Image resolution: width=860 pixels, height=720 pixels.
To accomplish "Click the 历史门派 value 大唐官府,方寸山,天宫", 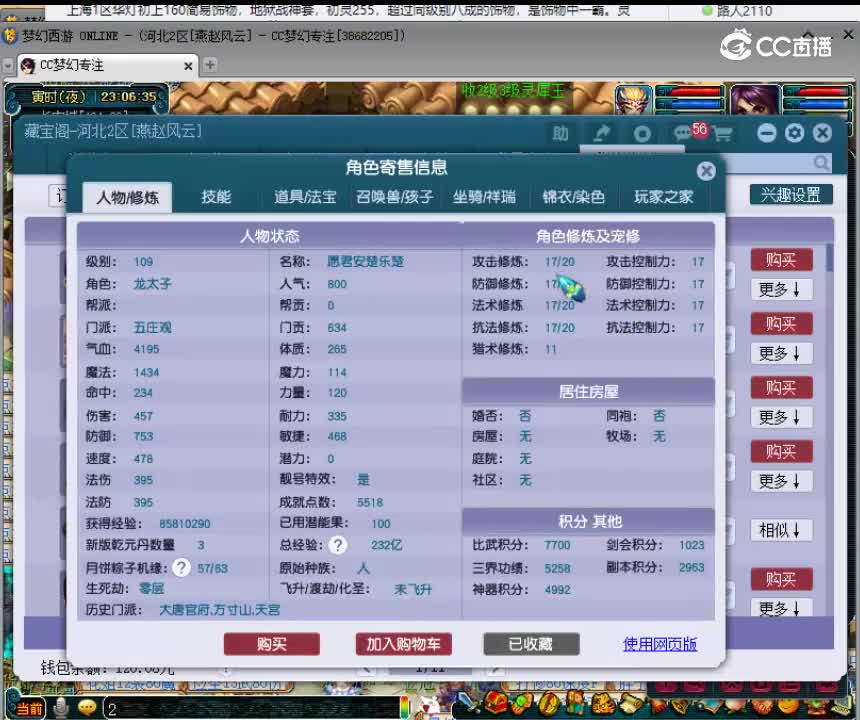I will (219, 610).
